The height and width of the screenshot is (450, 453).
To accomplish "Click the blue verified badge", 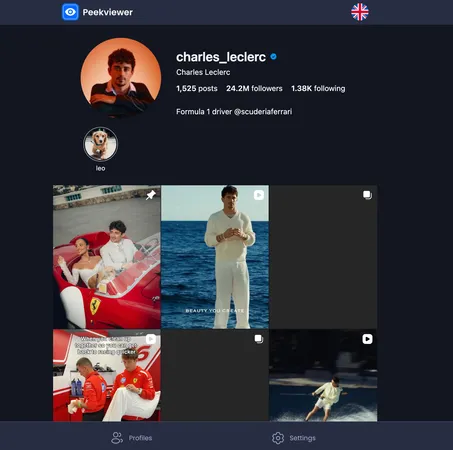I will coord(273,57).
